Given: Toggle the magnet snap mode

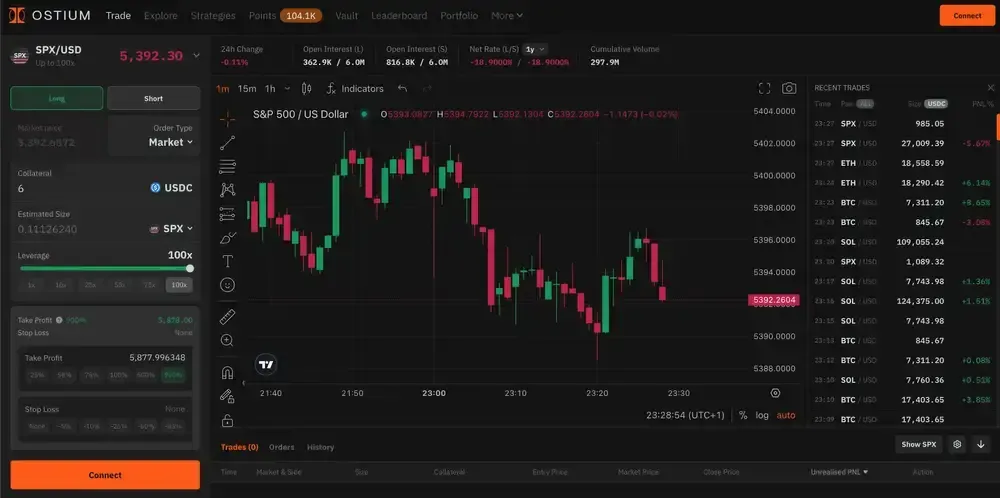Looking at the screenshot, I should [x=228, y=372].
